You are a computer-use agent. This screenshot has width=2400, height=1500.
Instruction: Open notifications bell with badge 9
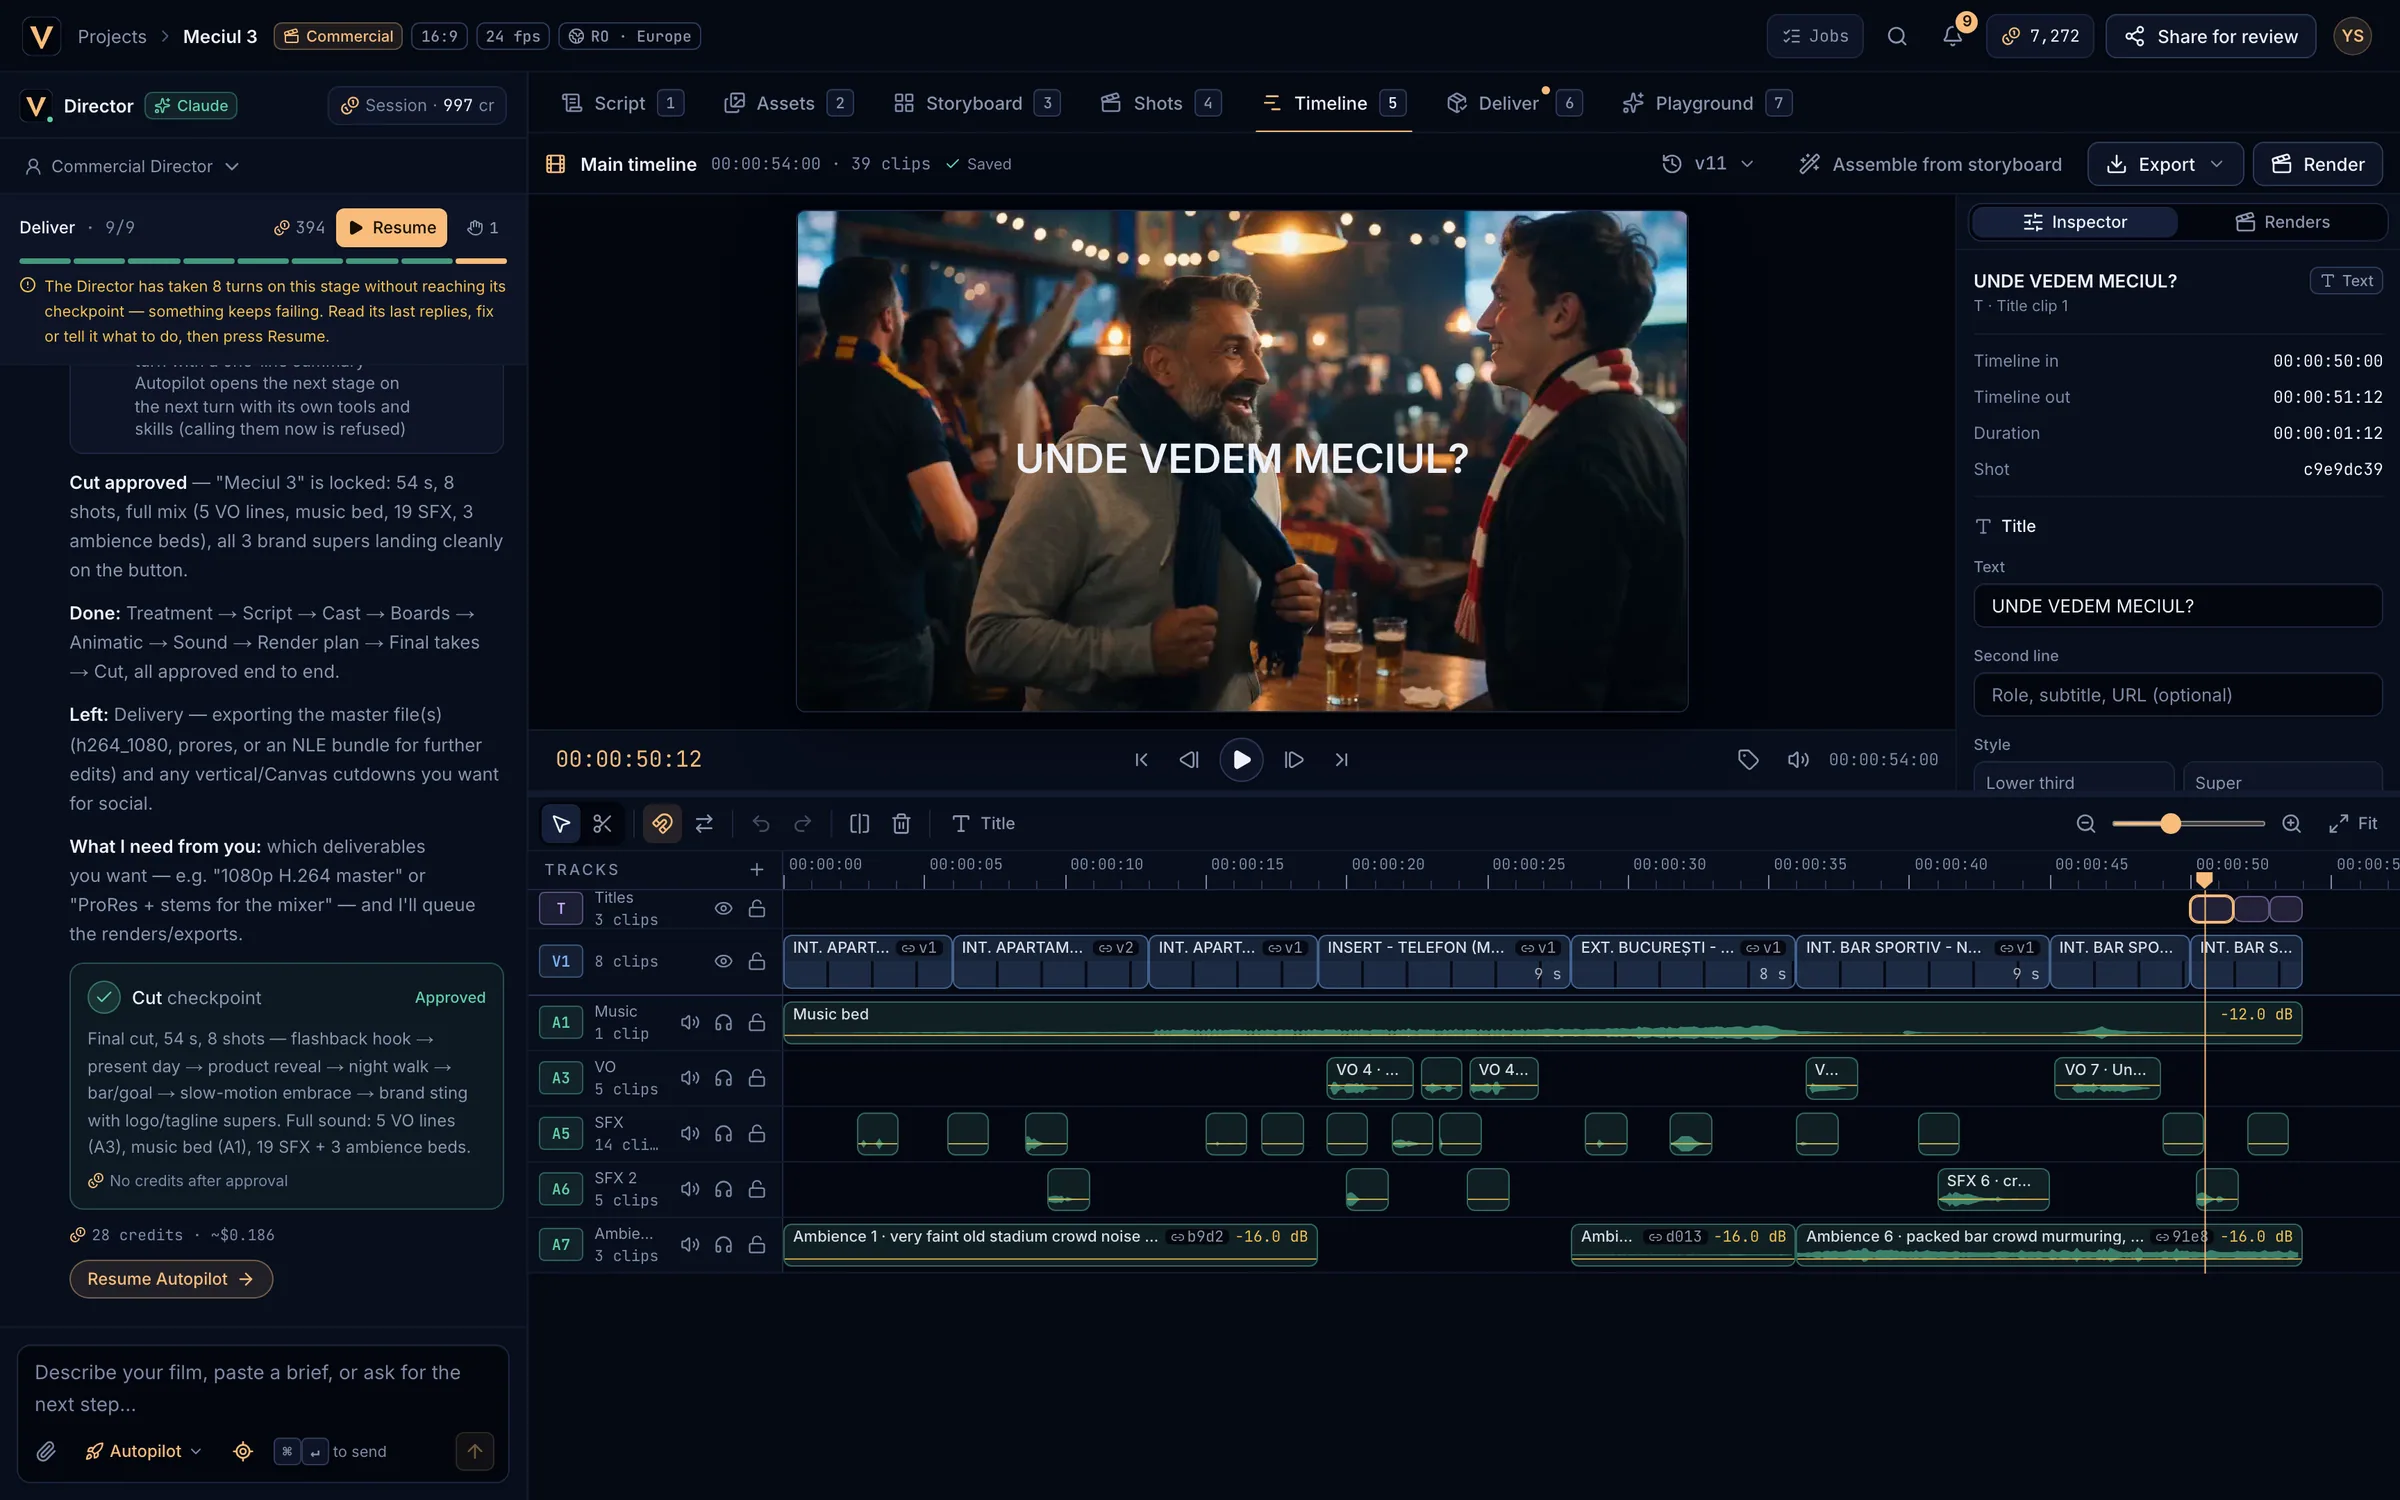pos(1953,36)
